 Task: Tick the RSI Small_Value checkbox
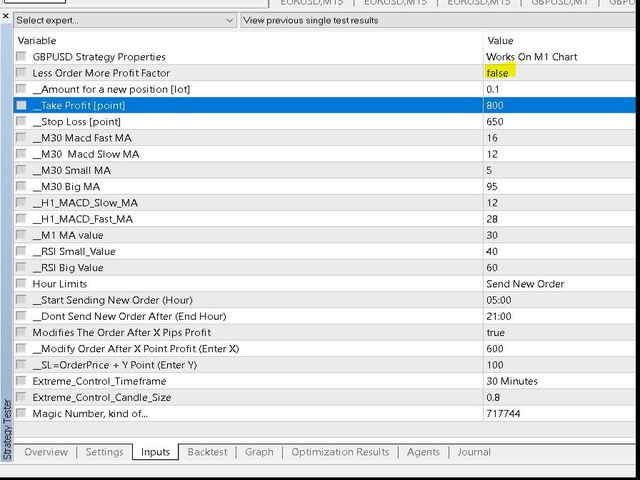(21, 251)
